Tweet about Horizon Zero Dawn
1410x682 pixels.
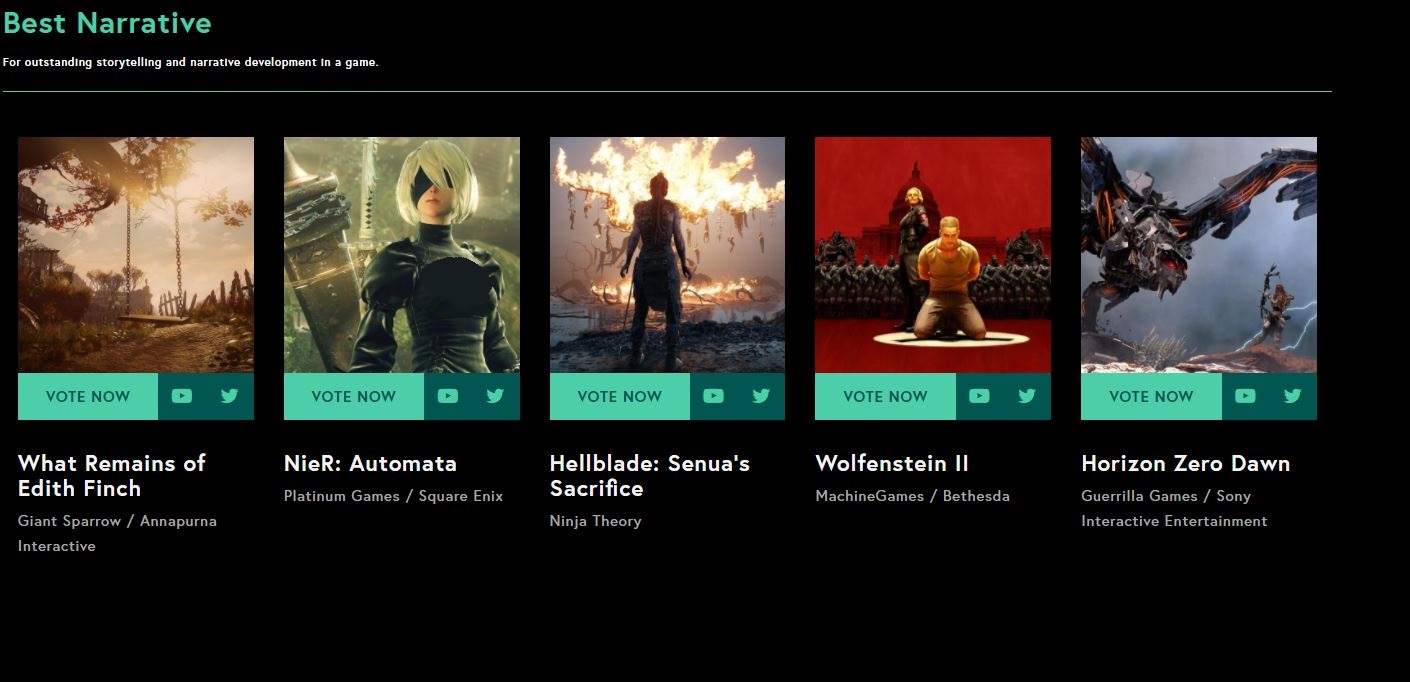pos(1293,396)
